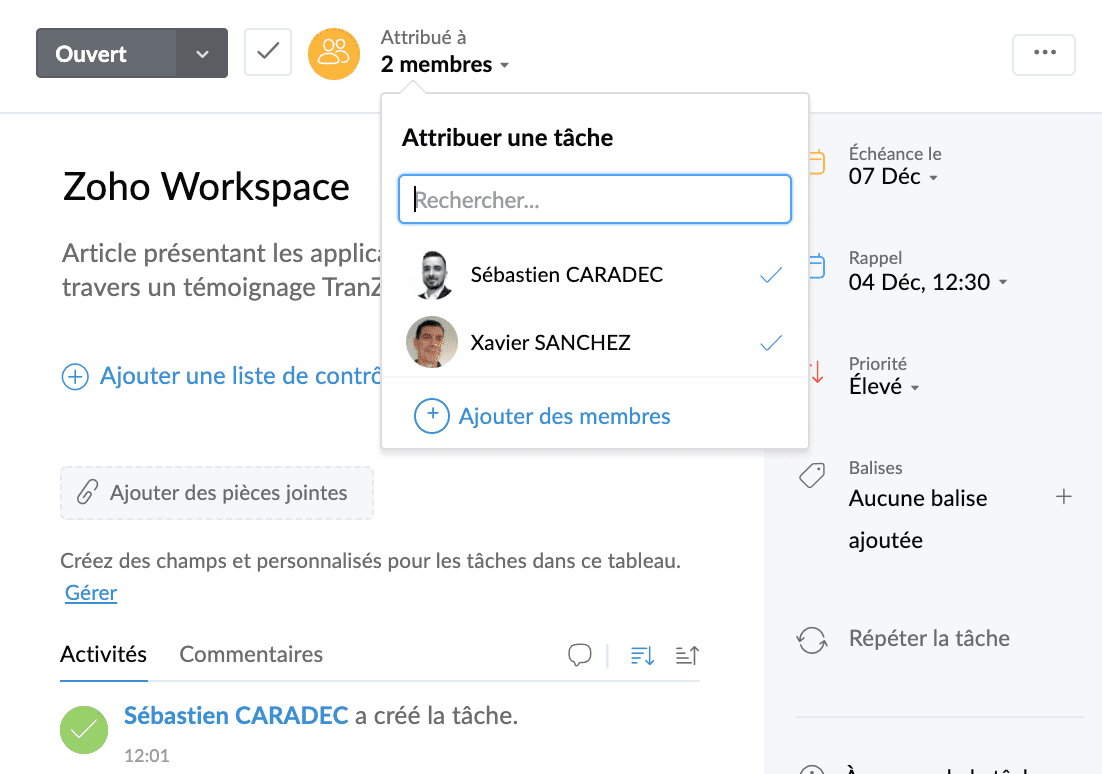Select Xavier SANCHEZ in the assignee list
The image size is (1102, 774).
(595, 343)
